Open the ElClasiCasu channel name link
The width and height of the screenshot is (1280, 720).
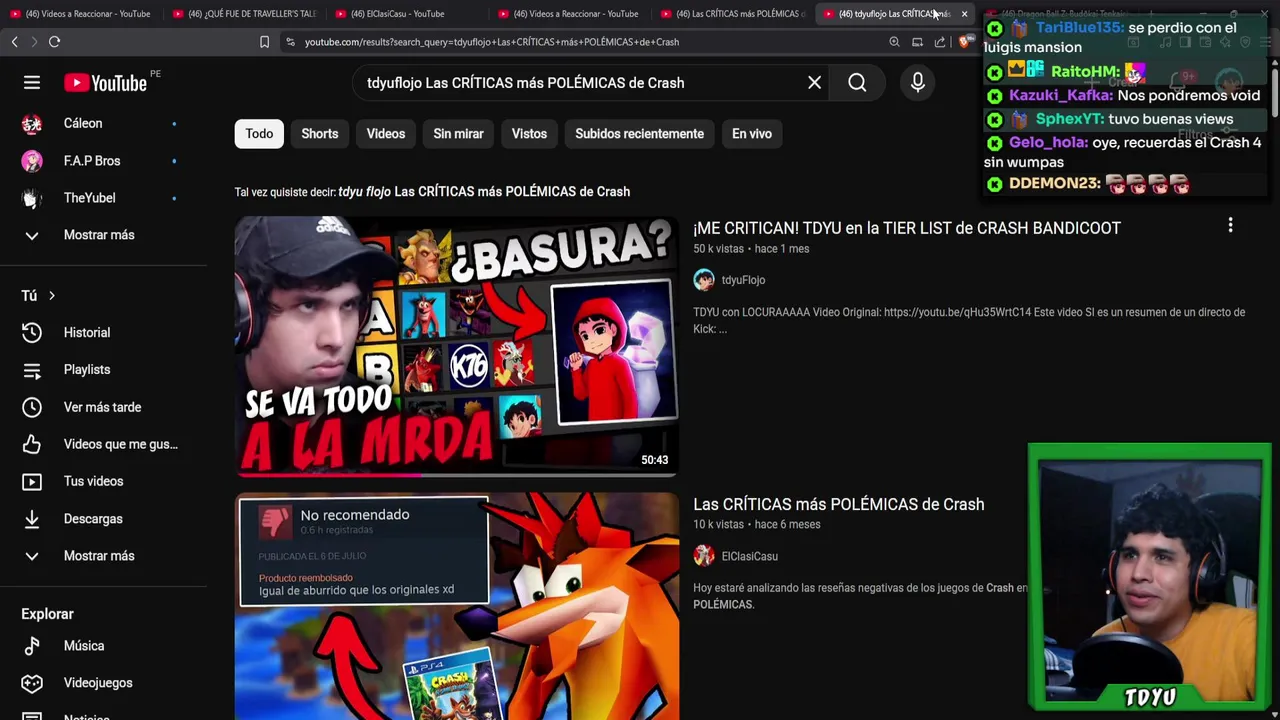(750, 556)
